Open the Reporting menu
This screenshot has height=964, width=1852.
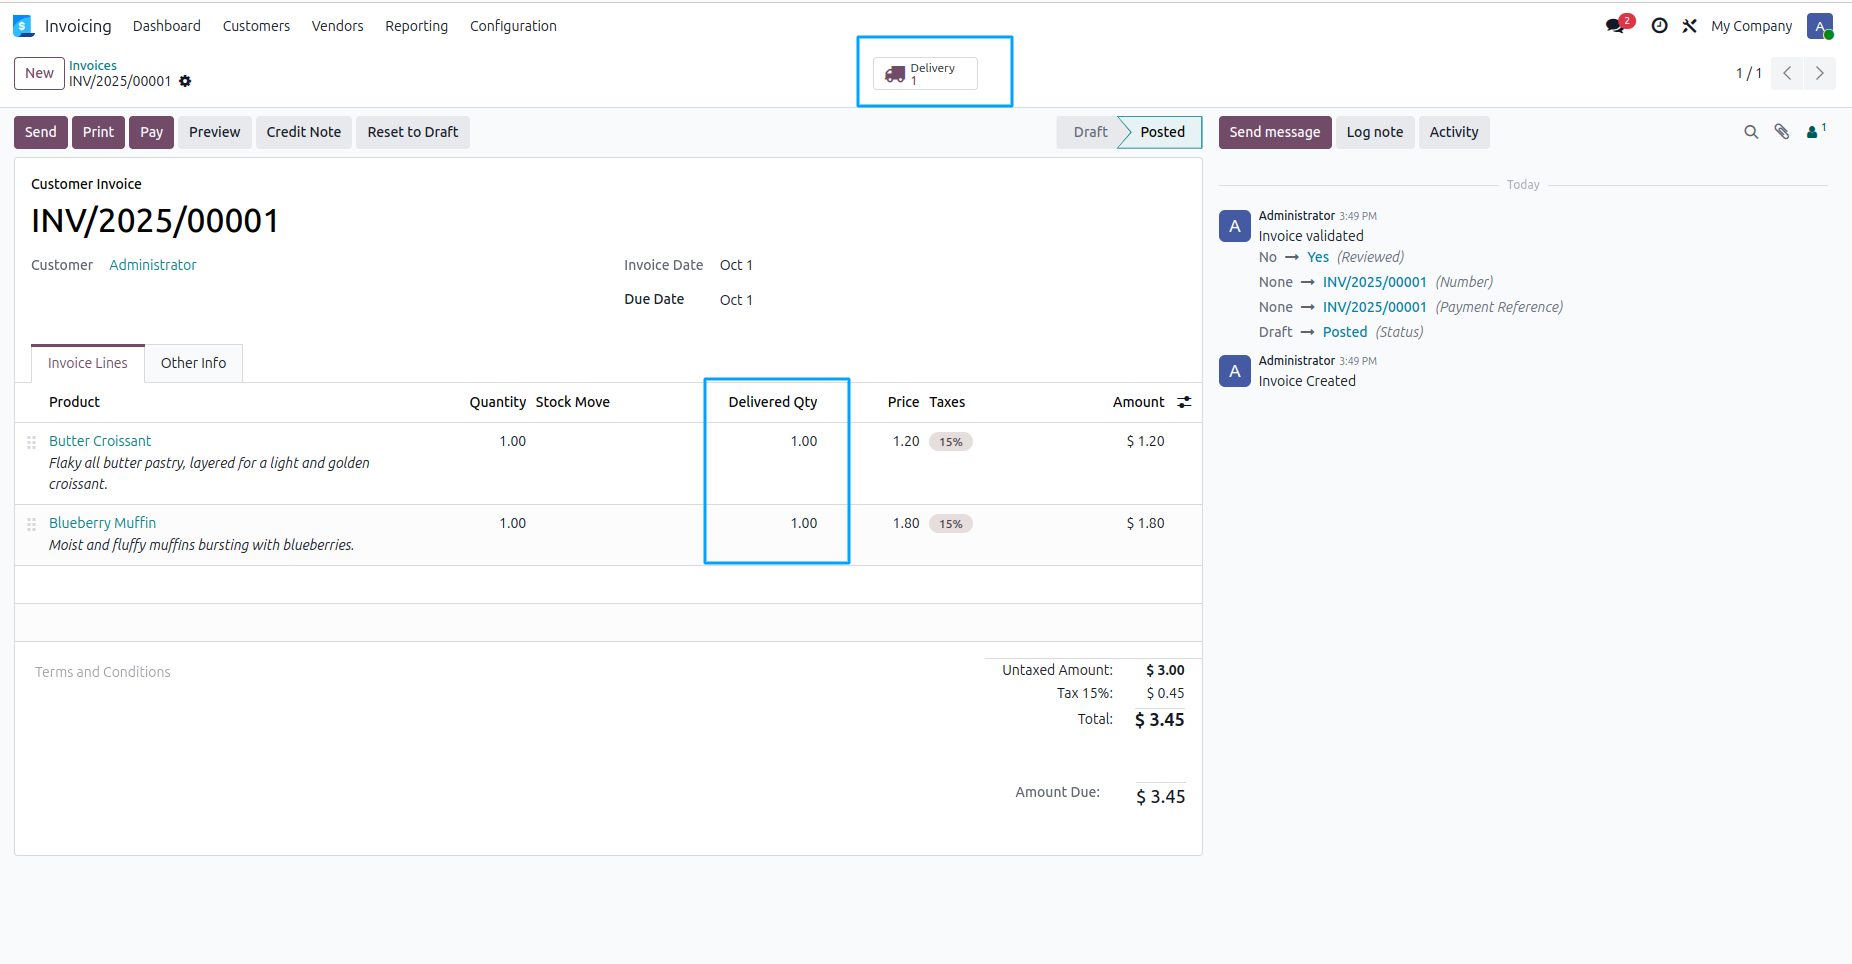[x=417, y=26]
